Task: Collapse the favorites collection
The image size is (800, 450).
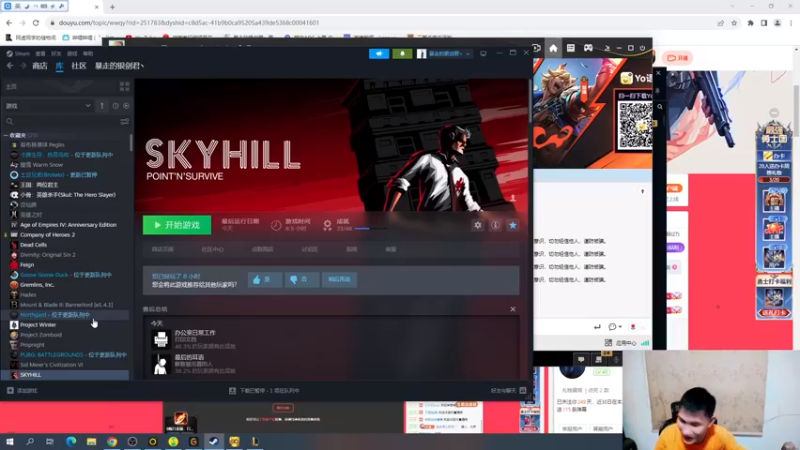Action: (x=6, y=135)
